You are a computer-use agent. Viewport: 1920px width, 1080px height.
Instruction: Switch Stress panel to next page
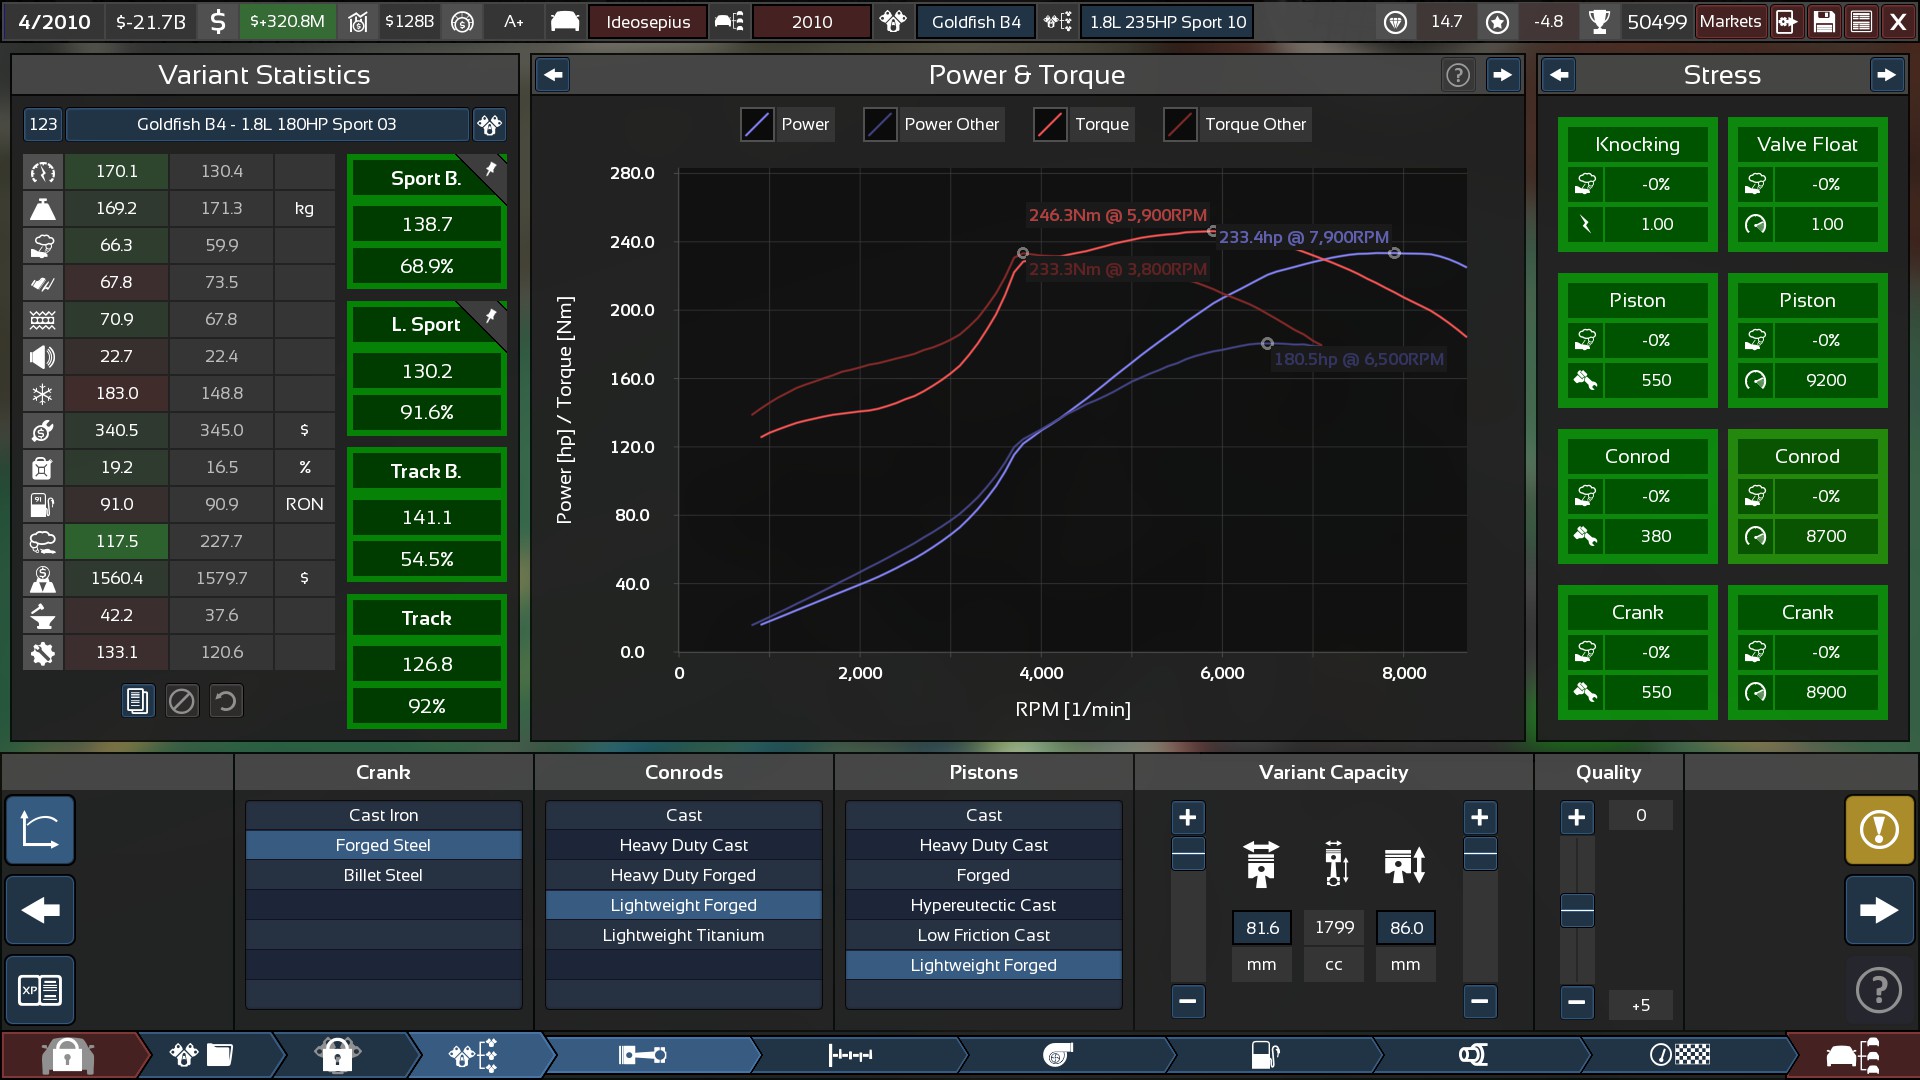pos(1886,75)
